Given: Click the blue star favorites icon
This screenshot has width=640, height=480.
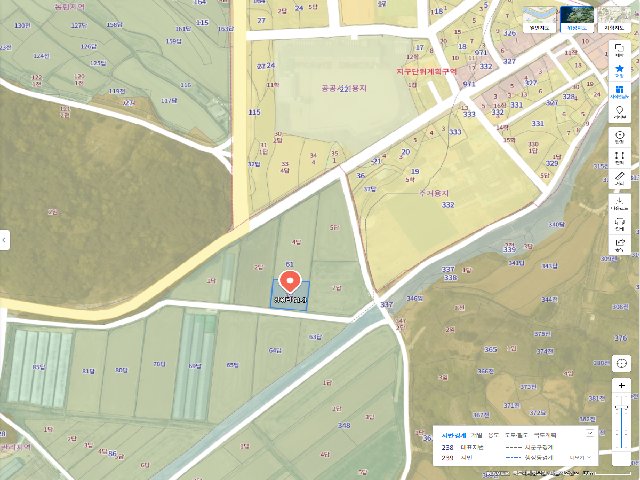Looking at the screenshot, I should [620, 71].
